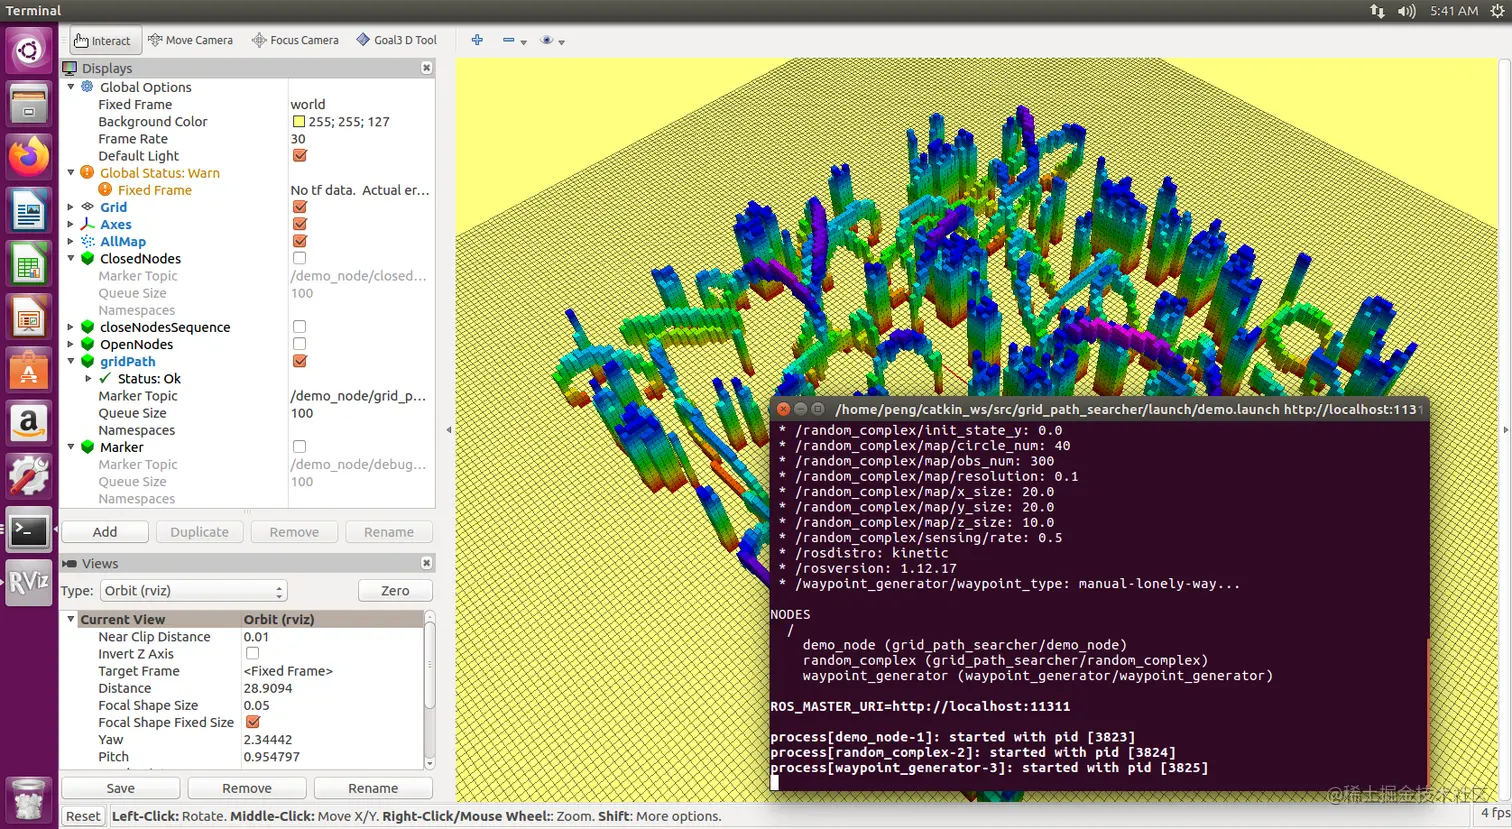
Task: Click the Grid display icon
Action: [87, 207]
